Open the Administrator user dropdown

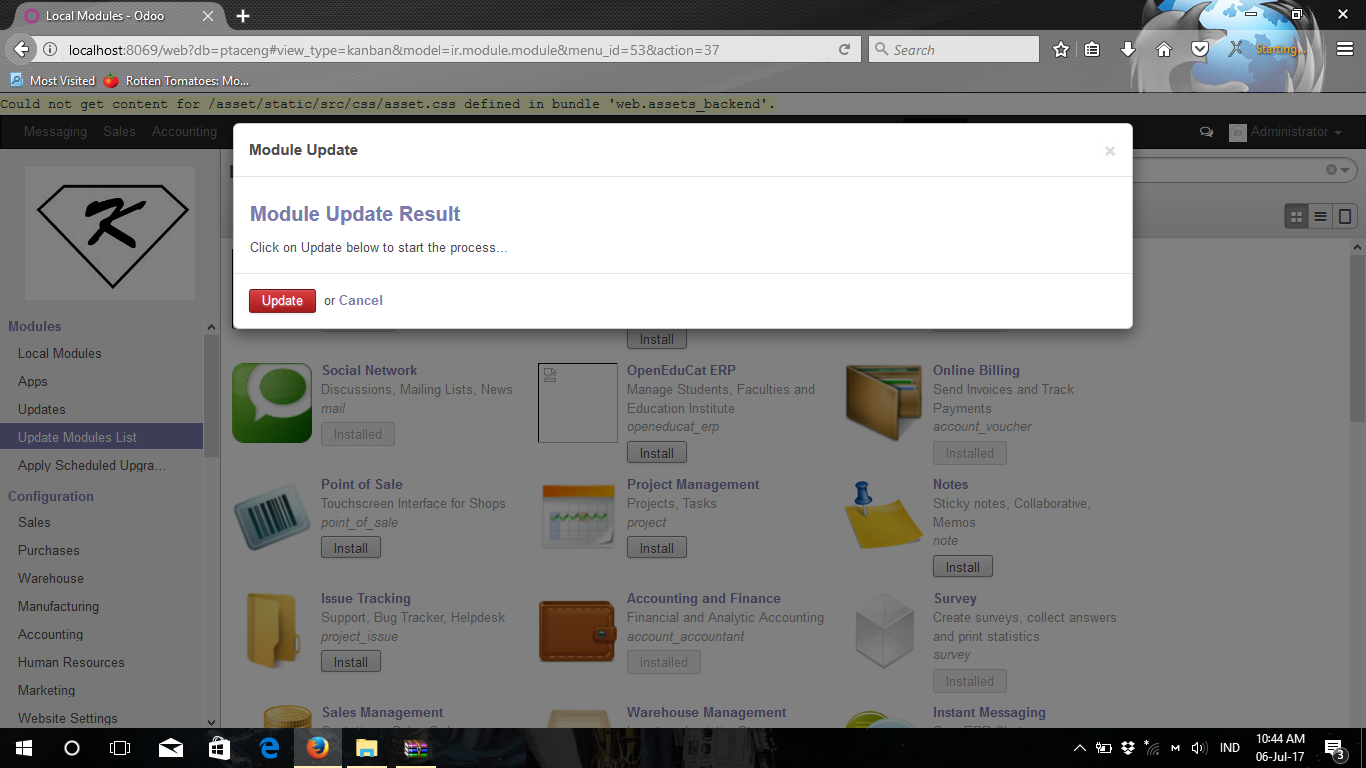pos(1296,132)
